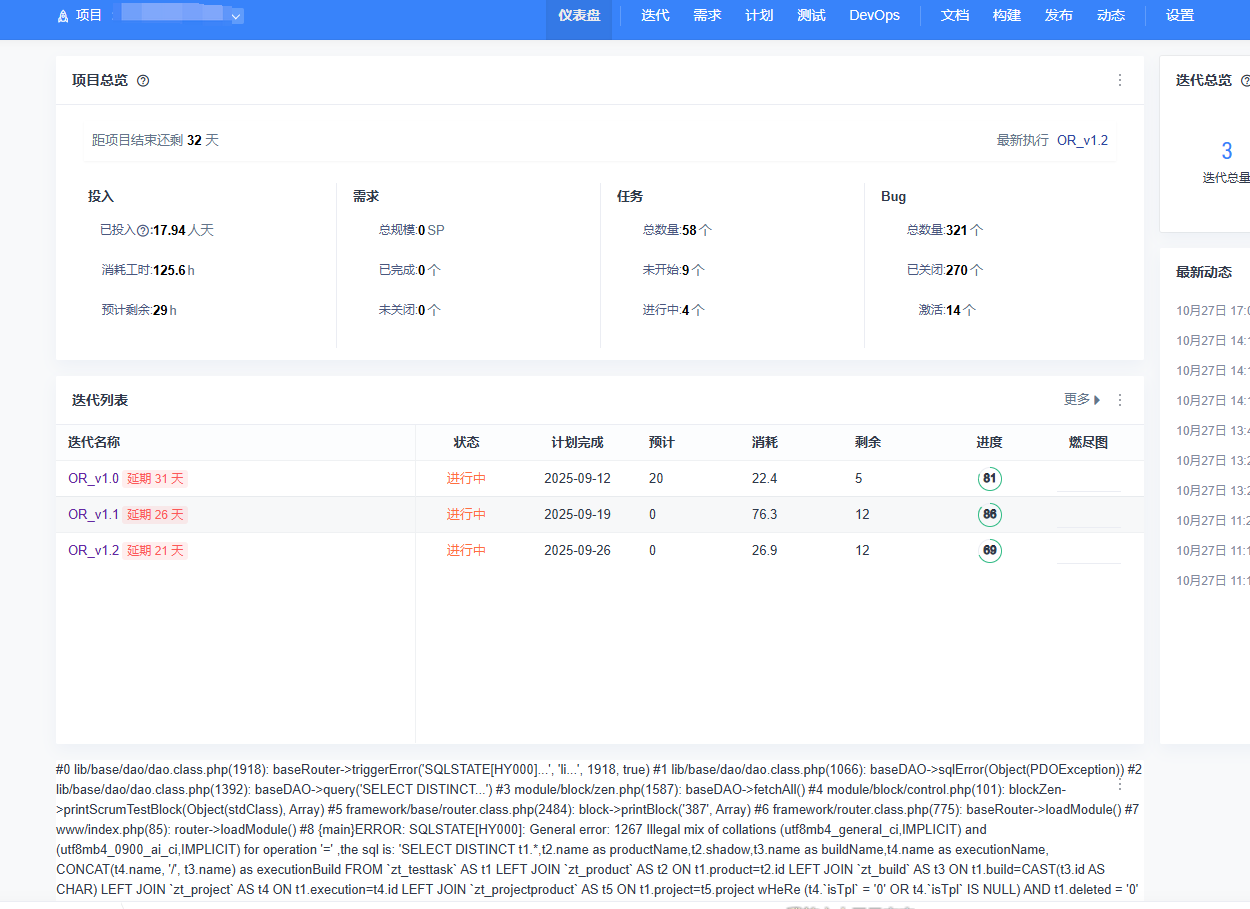
Task: Switch to the 仪表盘 tab
Action: [x=579, y=16]
